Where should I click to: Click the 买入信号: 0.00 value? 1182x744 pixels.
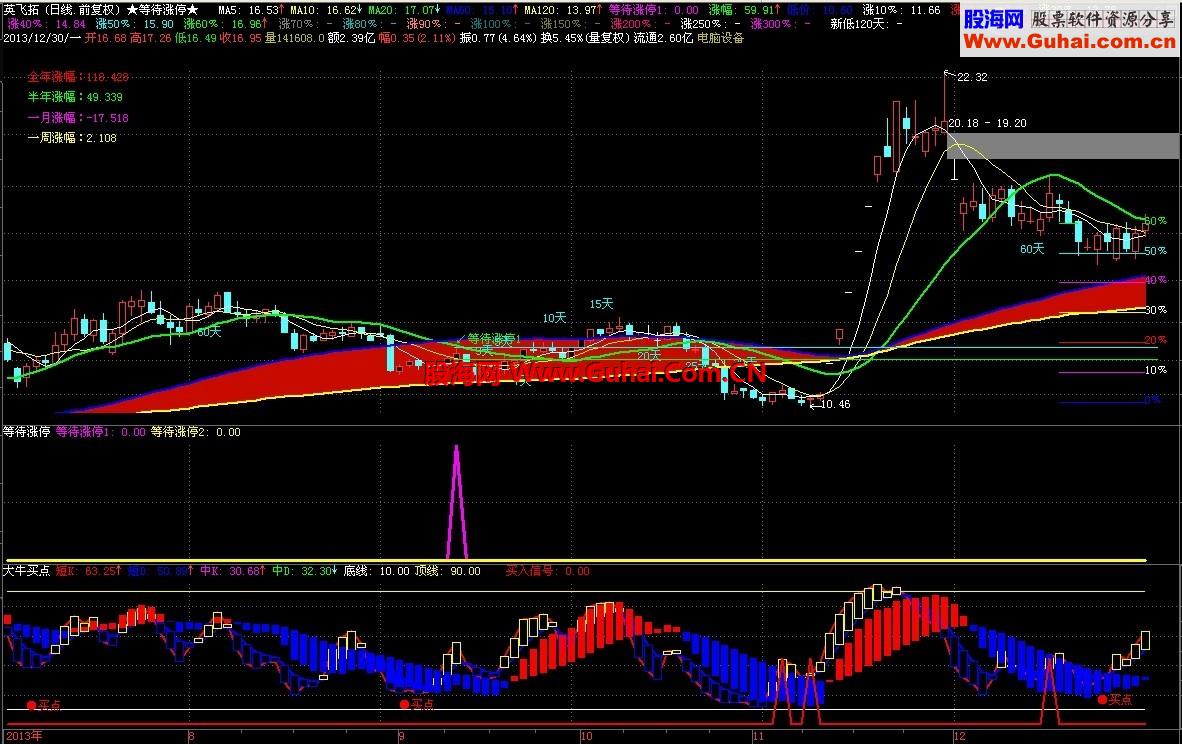[x=547, y=571]
